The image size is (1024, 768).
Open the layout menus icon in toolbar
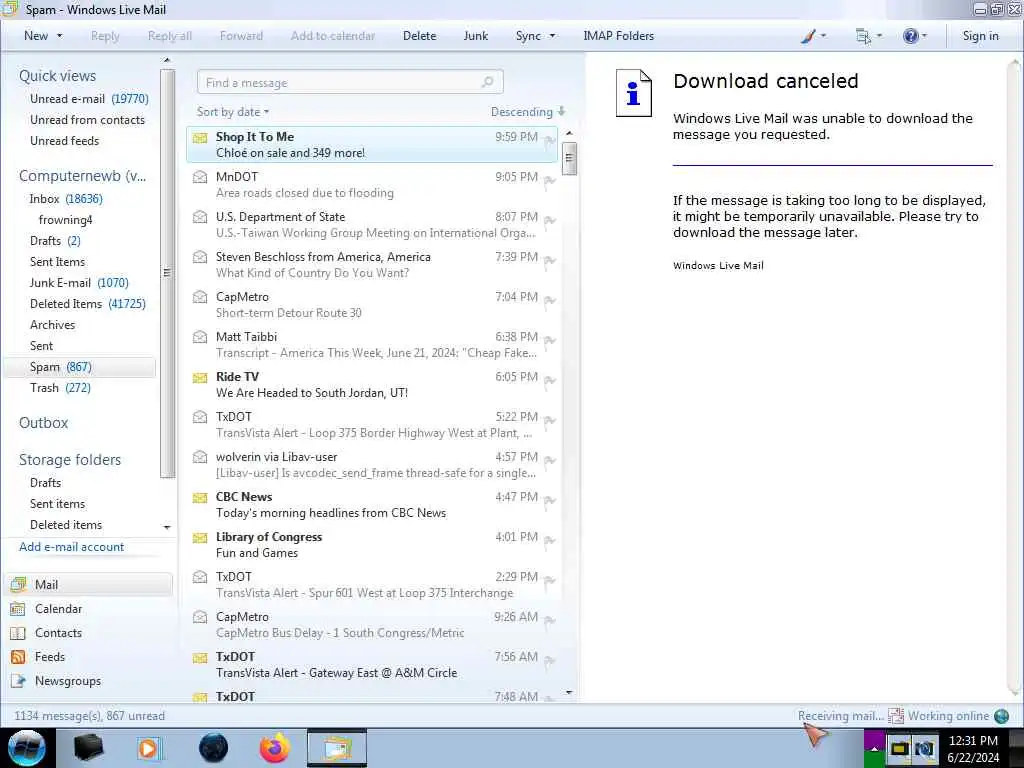coord(863,36)
